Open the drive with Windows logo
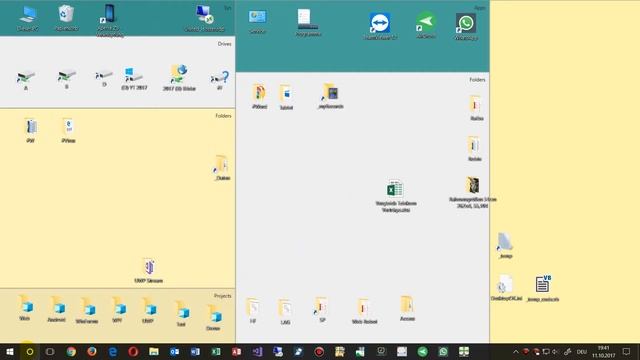Image resolution: width=640 pixels, height=360 pixels. point(134,78)
